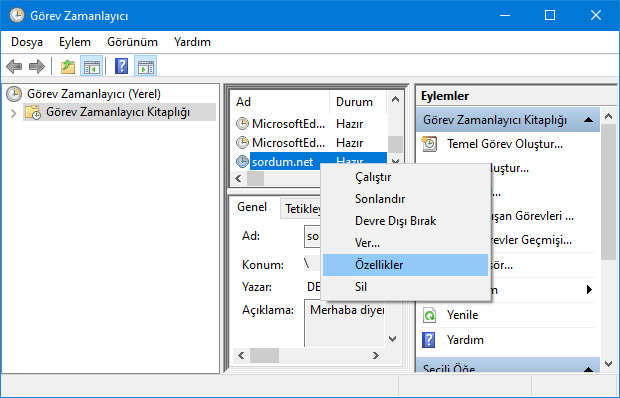Click the Eylemler pane vertical scrollbar thumb

(608, 192)
